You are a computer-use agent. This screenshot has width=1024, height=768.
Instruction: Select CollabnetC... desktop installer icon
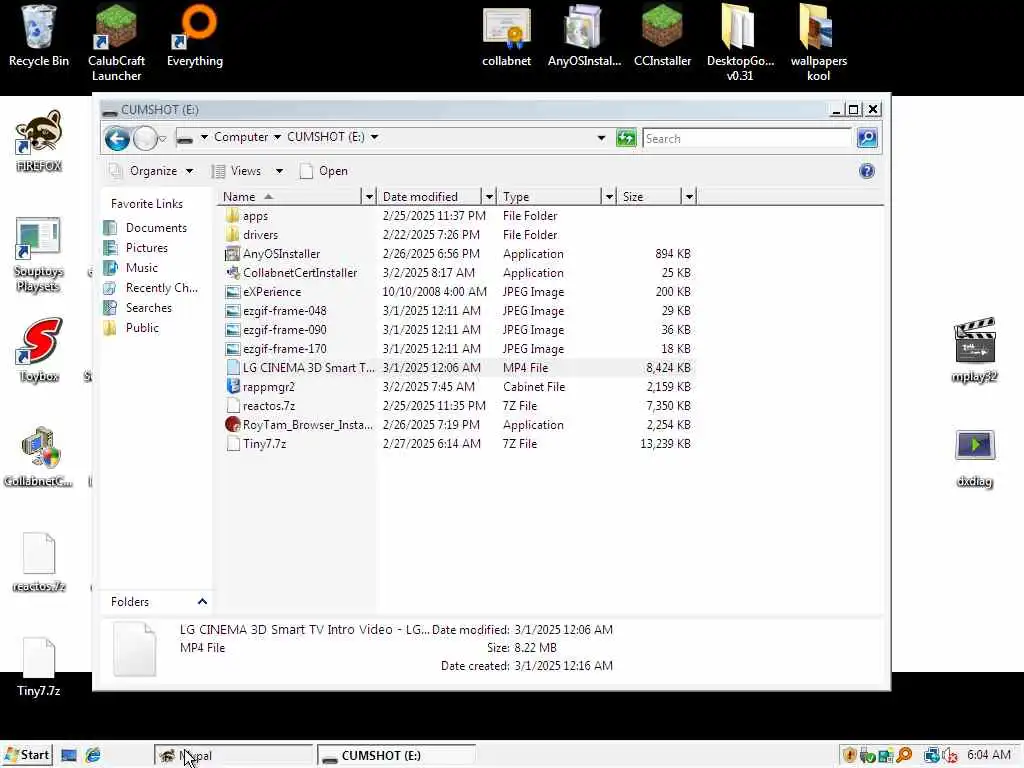tap(39, 456)
